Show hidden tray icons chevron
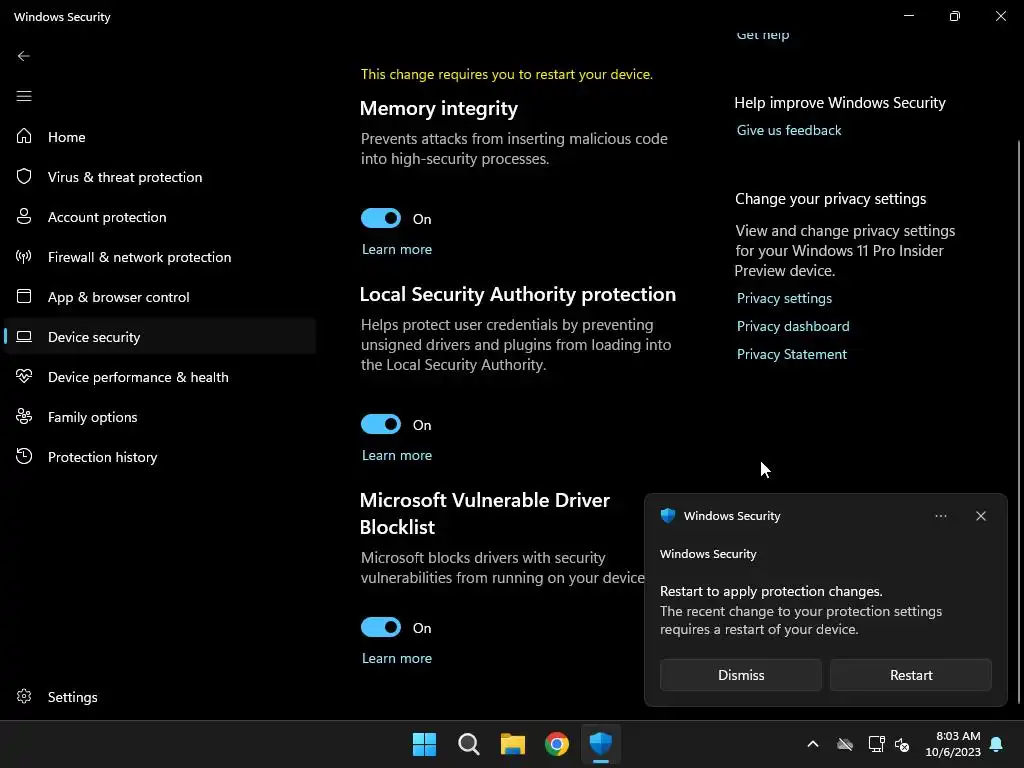 813,744
